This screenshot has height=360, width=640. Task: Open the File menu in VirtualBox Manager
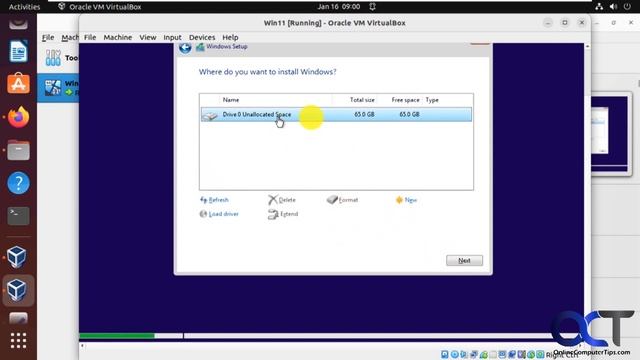click(48, 38)
